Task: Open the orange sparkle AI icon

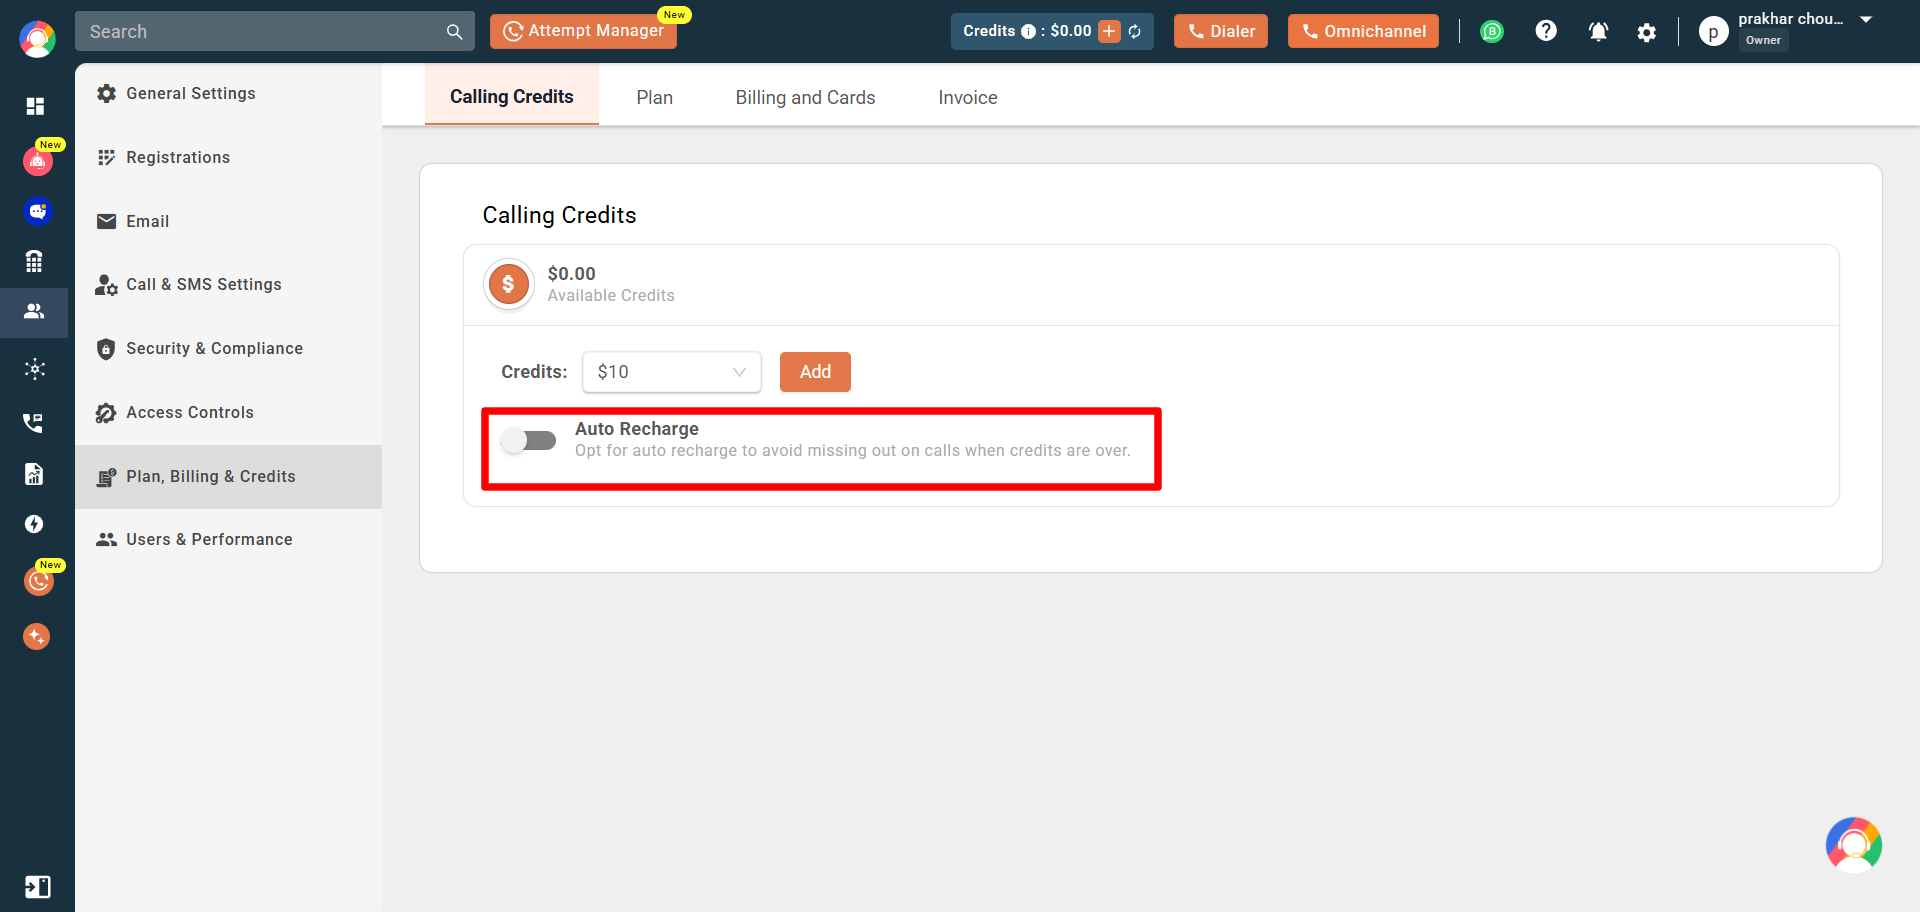Action: [x=36, y=636]
